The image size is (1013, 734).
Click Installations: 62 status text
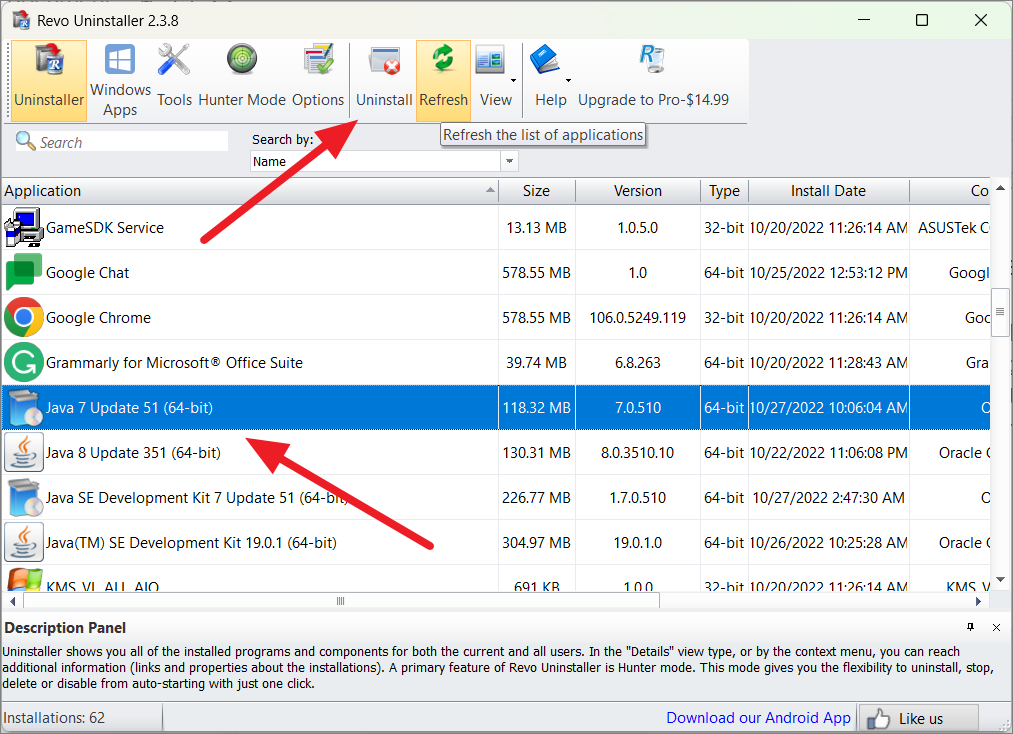(x=54, y=718)
